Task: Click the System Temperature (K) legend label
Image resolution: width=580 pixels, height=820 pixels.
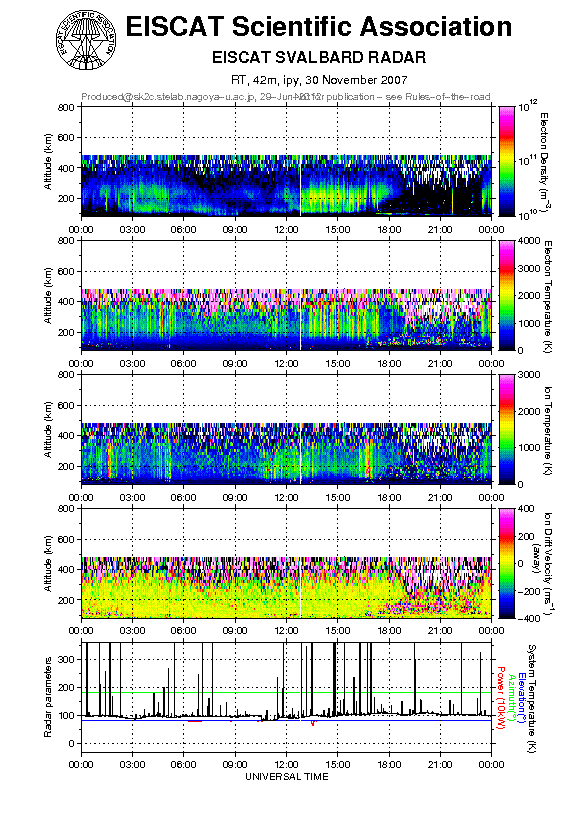Action: pos(532,697)
